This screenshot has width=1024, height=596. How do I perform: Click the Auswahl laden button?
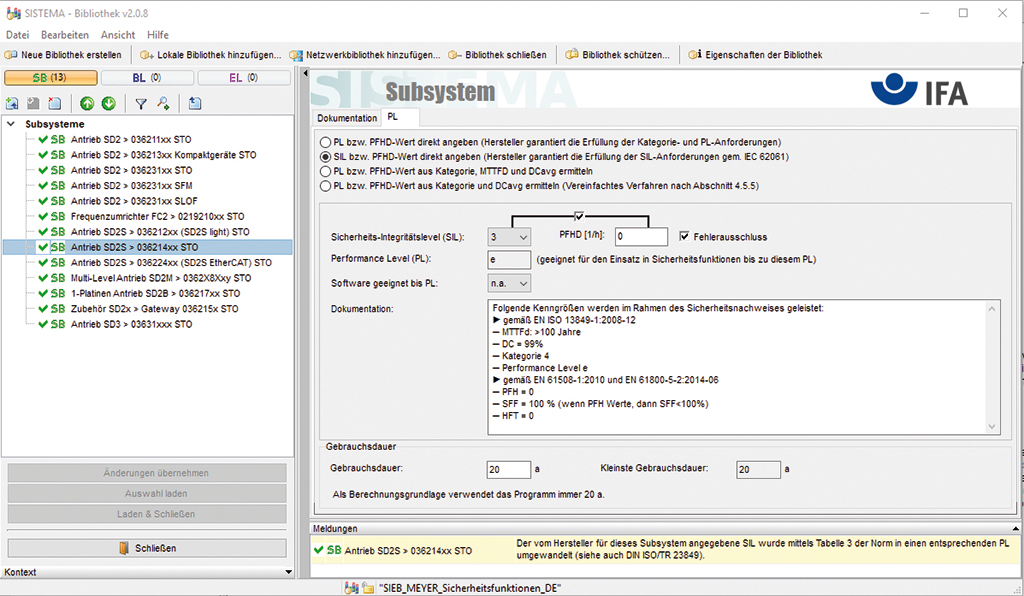pos(147,494)
